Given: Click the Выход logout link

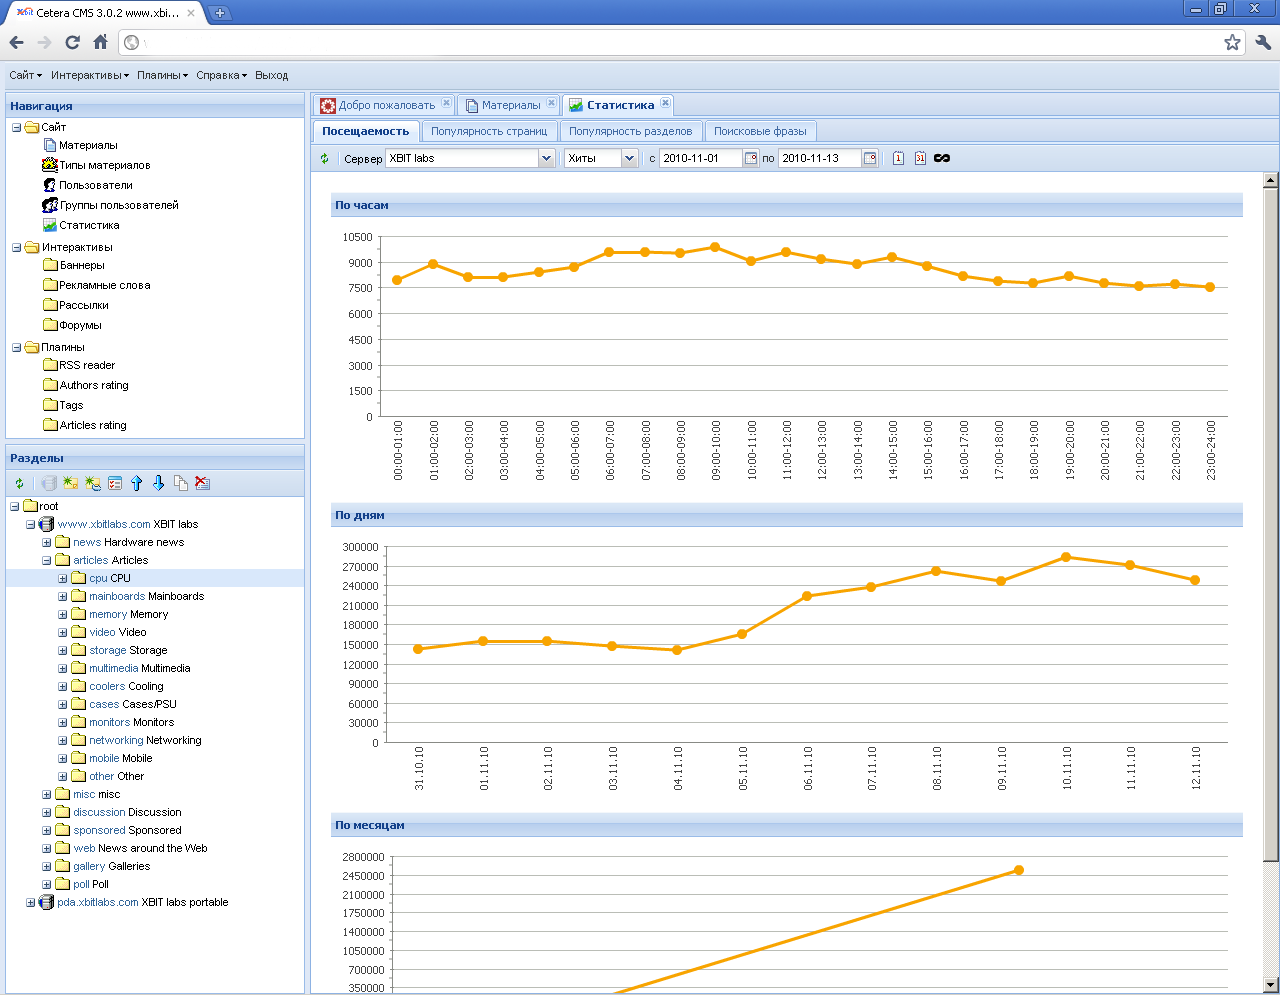Looking at the screenshot, I should [271, 75].
